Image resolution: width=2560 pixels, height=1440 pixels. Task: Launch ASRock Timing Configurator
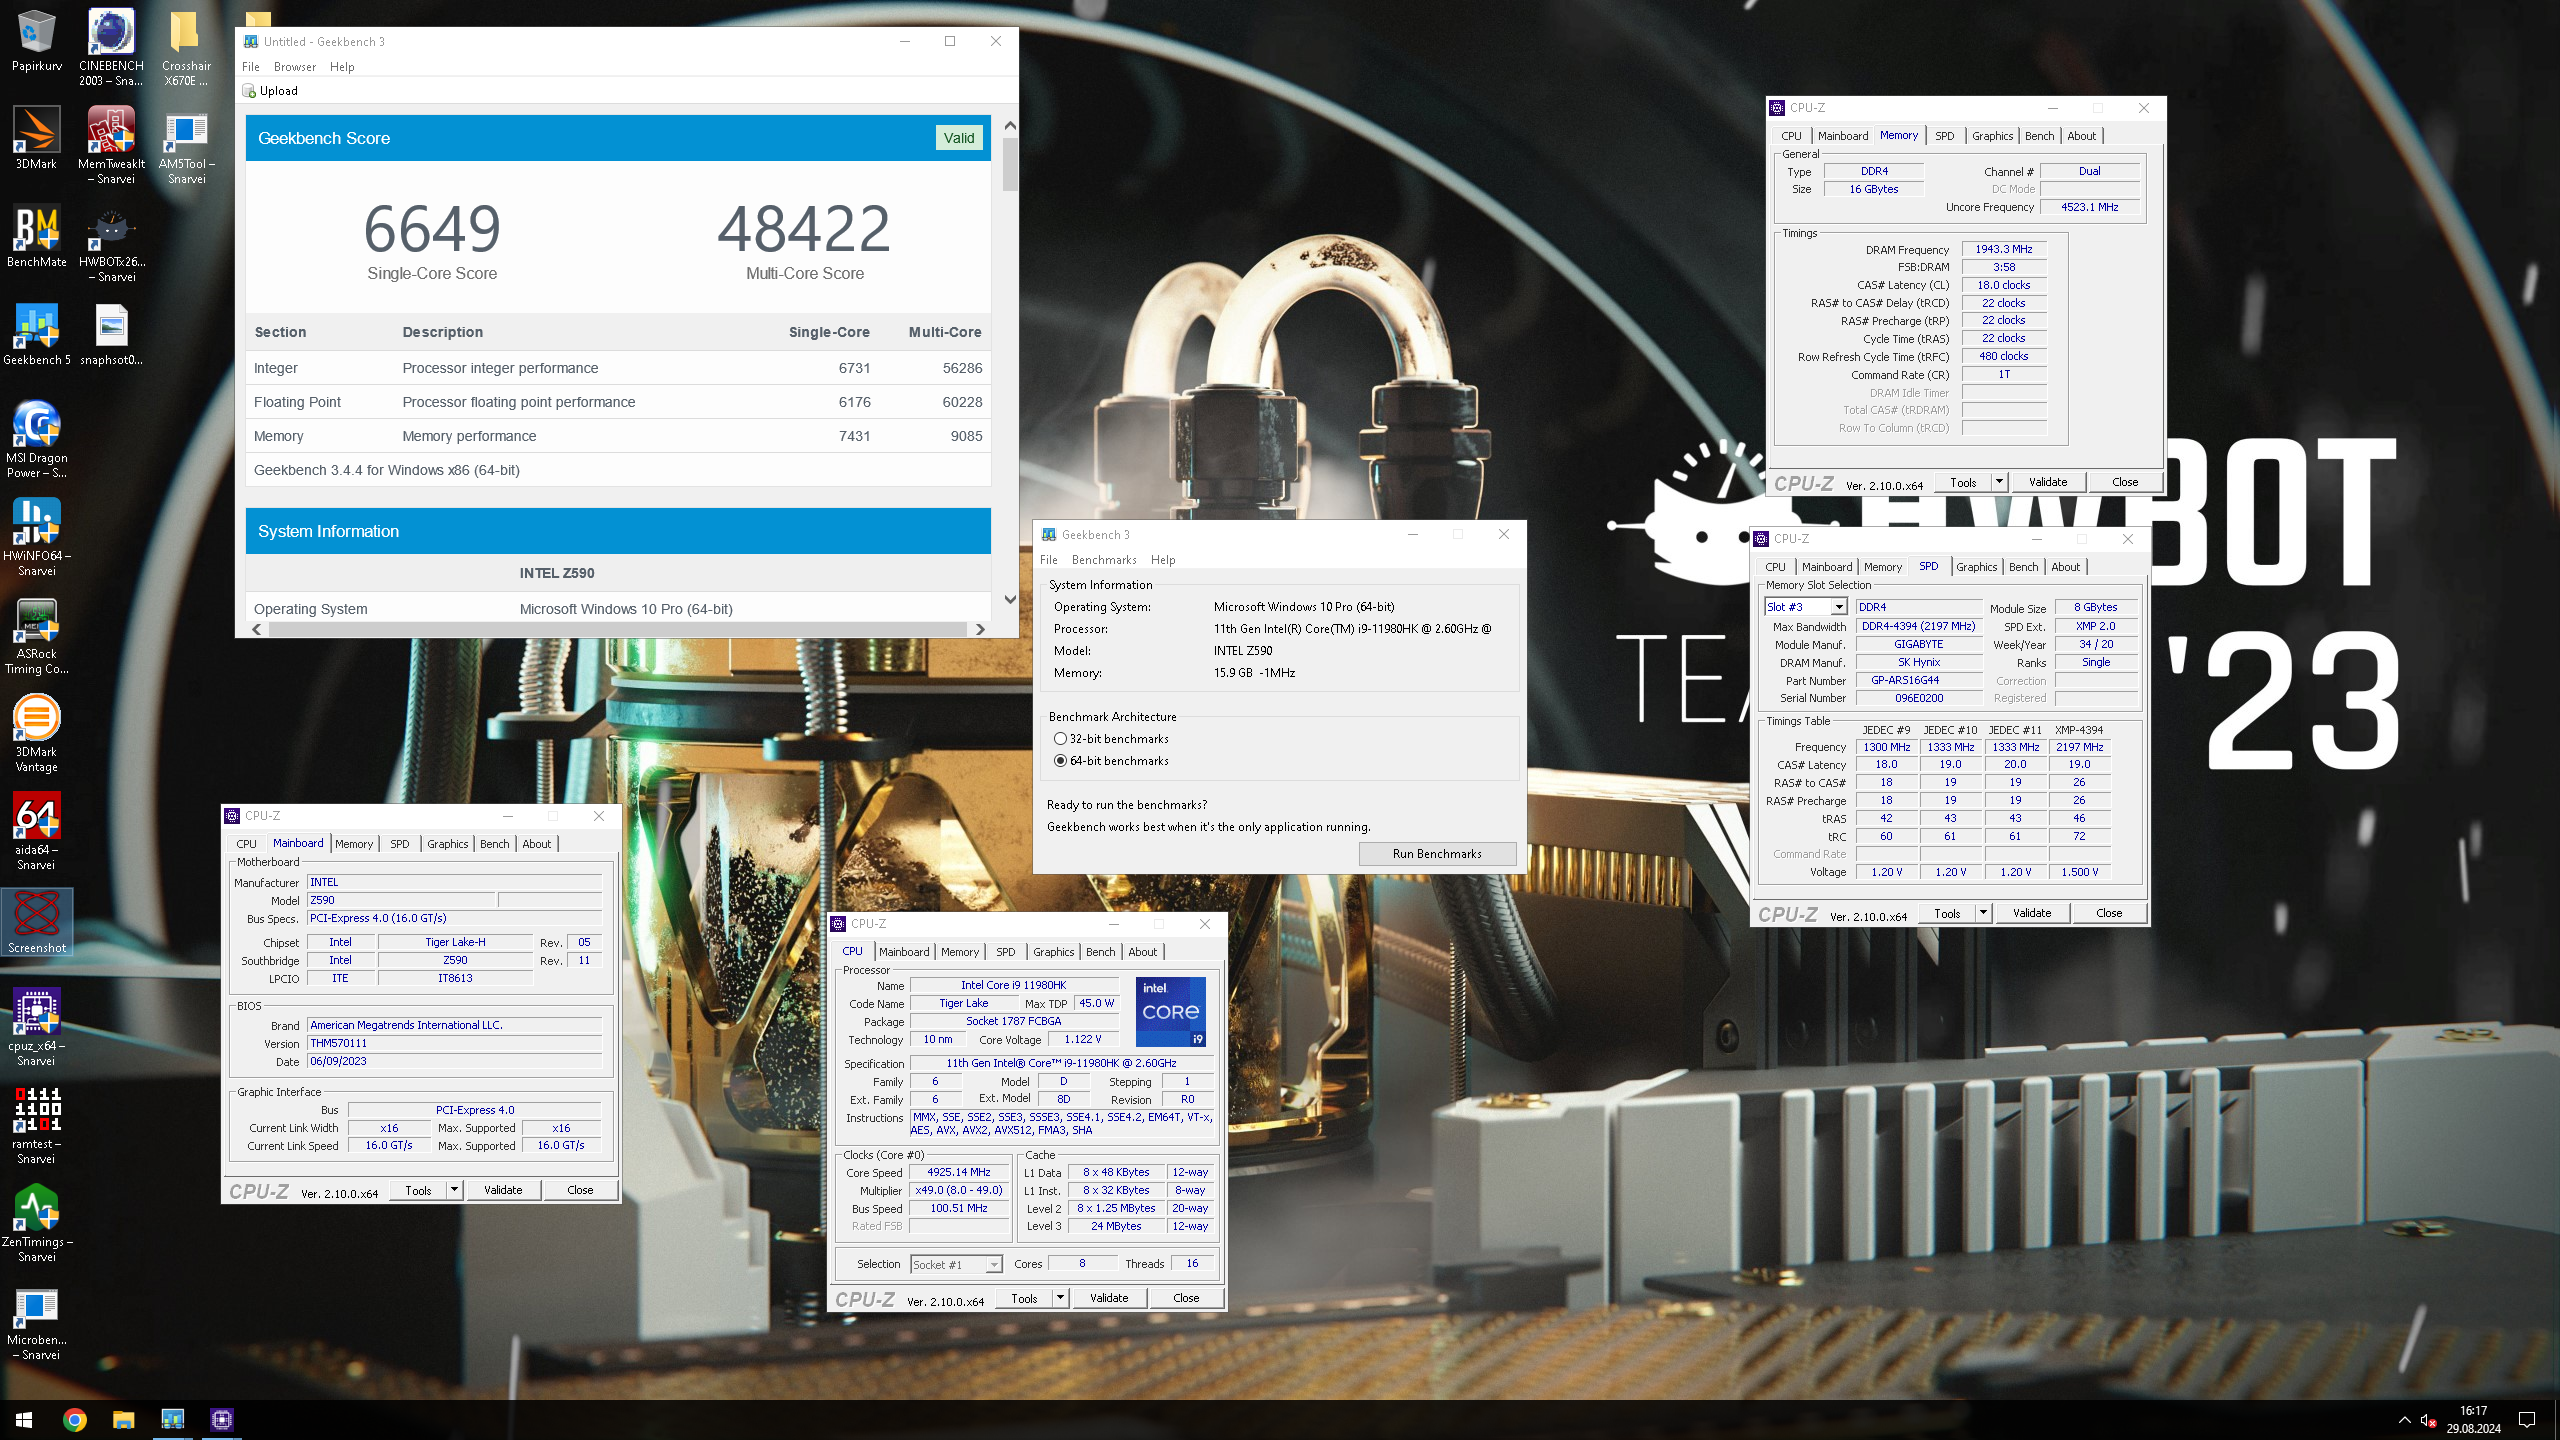[37, 635]
